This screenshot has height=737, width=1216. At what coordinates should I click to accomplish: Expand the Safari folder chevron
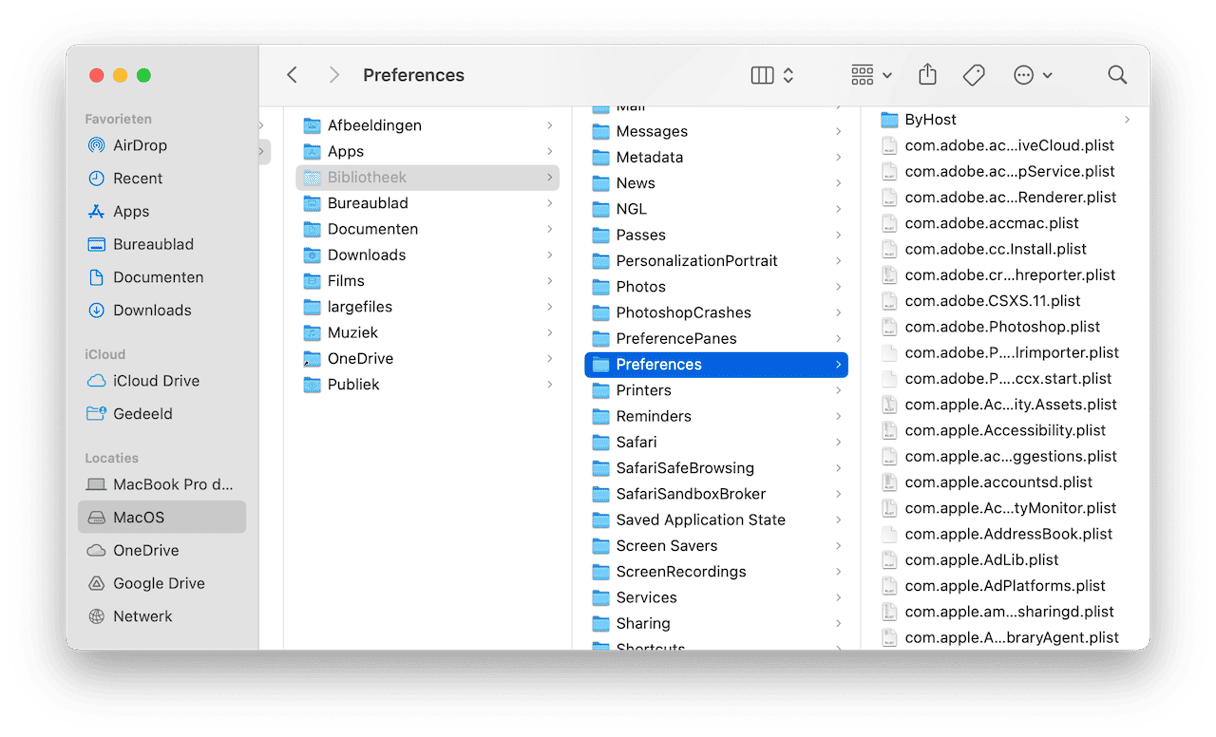(x=838, y=443)
